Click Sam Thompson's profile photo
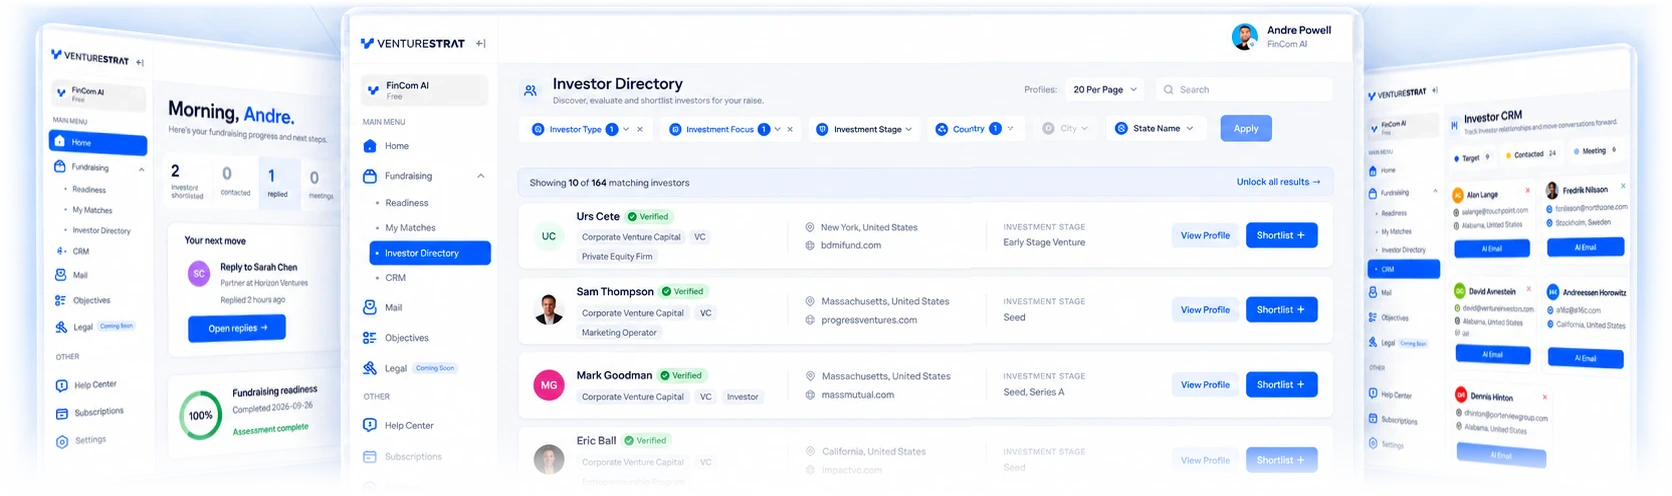This screenshot has height=496, width=1672. 549,310
